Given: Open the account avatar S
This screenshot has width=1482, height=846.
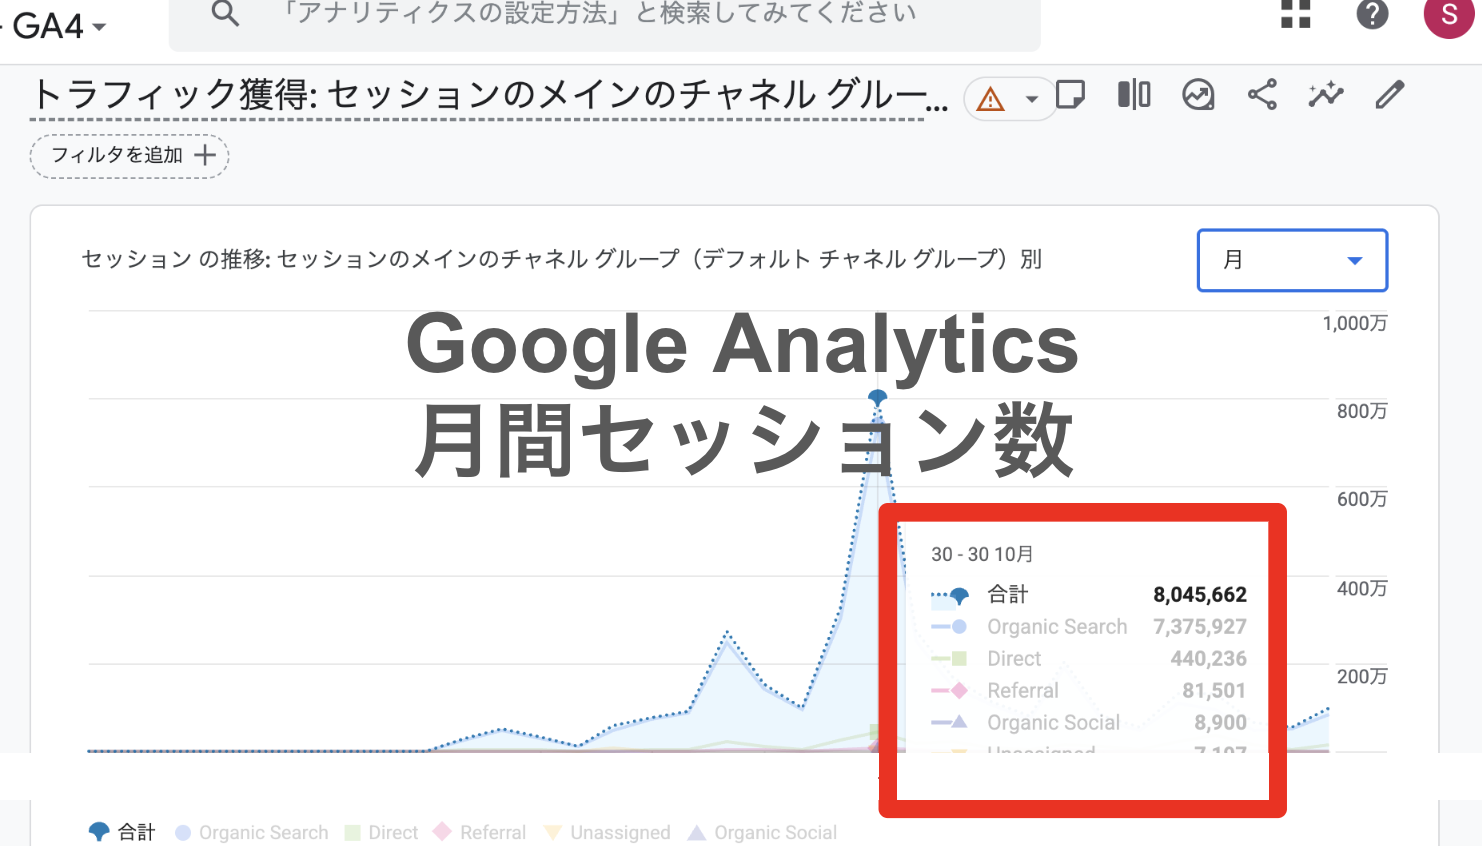Looking at the screenshot, I should tap(1449, 15).
